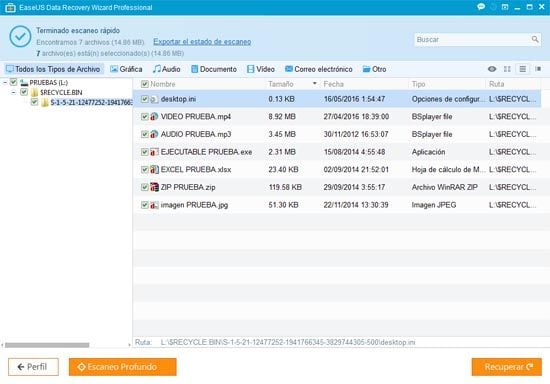Click the 16/05/2016 1:54:47 date cell
Image resolution: width=550 pixels, height=384 pixels.
coord(354,99)
